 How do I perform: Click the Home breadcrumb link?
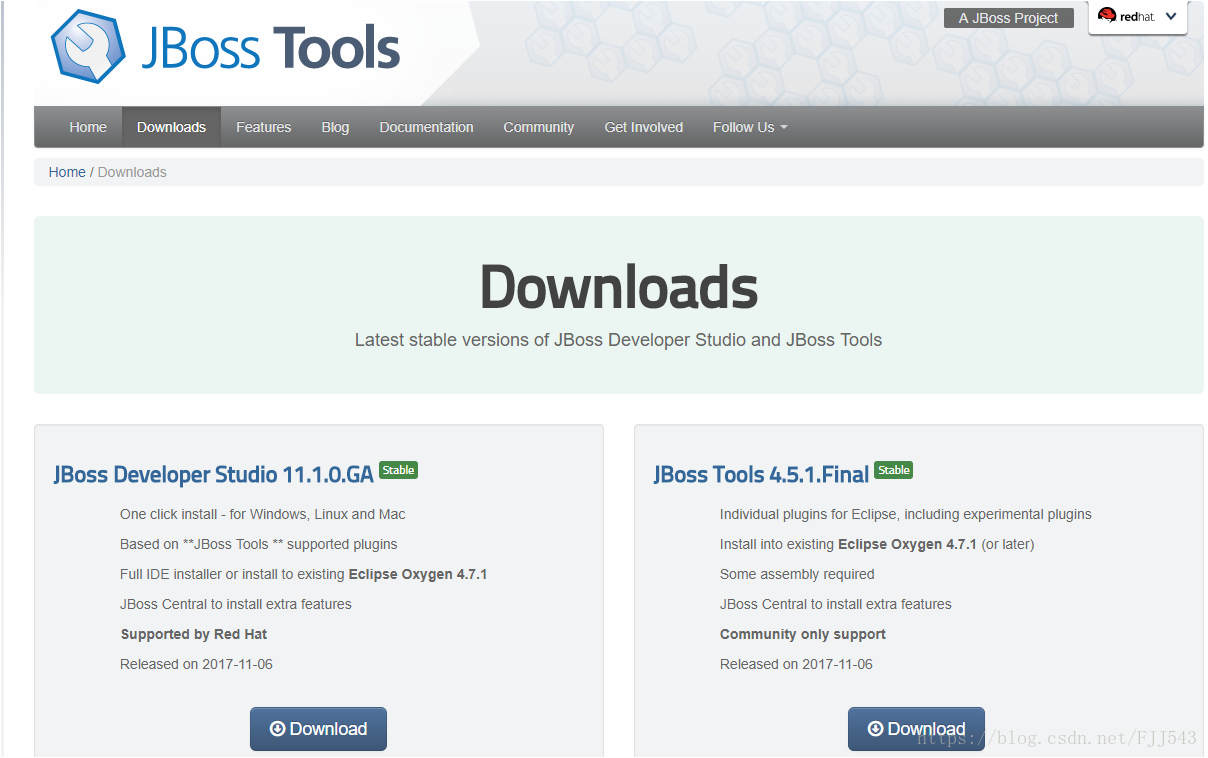tap(67, 172)
